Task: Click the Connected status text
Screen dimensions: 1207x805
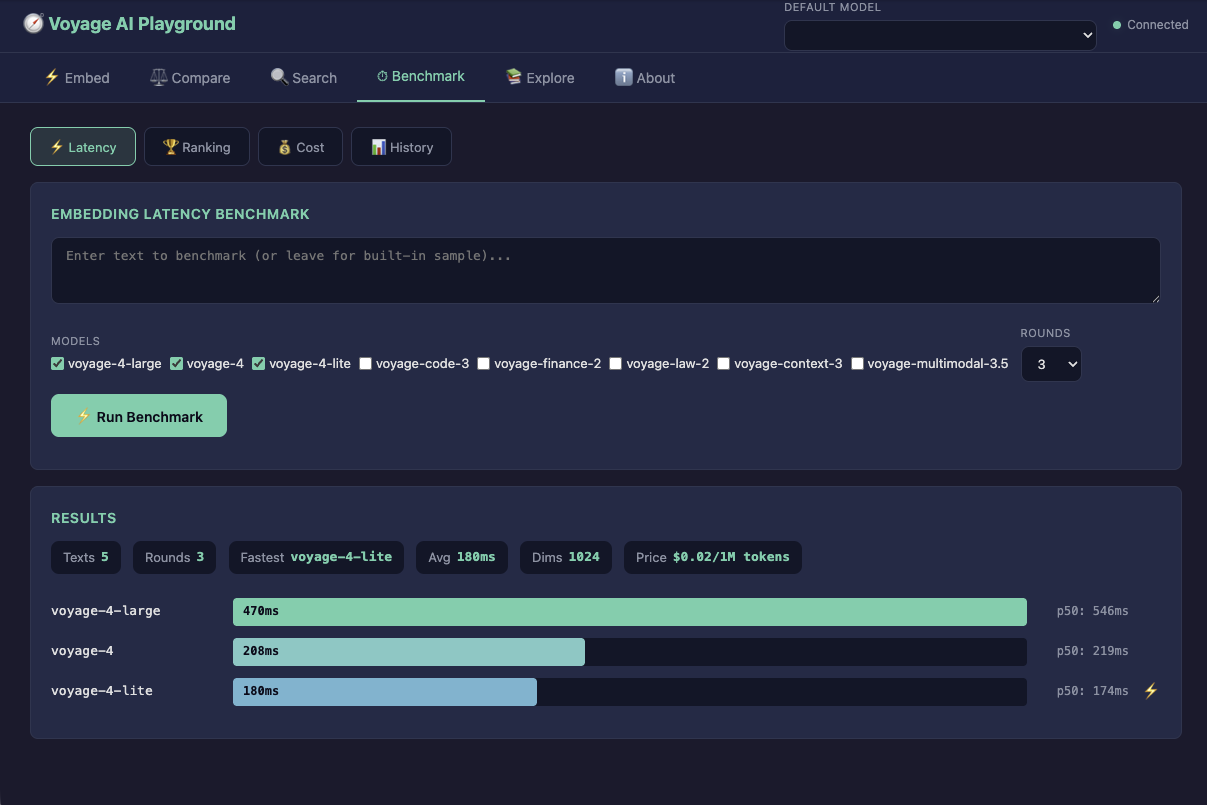Action: click(1158, 25)
